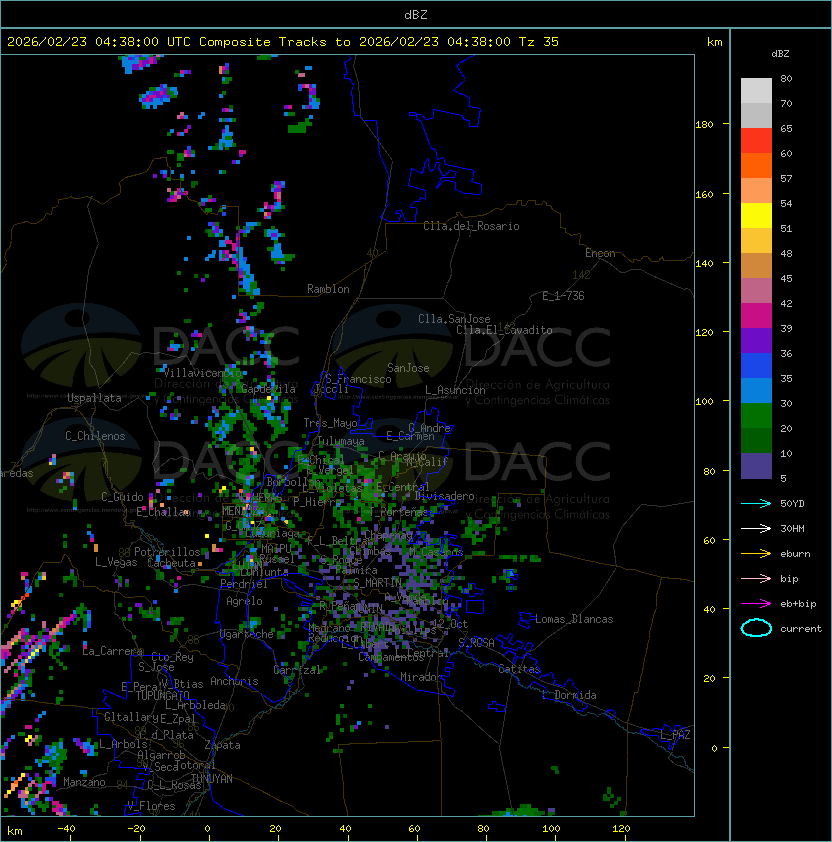Click the '45' value on the color scale
Image resolution: width=832 pixels, height=842 pixels.
coord(786,279)
